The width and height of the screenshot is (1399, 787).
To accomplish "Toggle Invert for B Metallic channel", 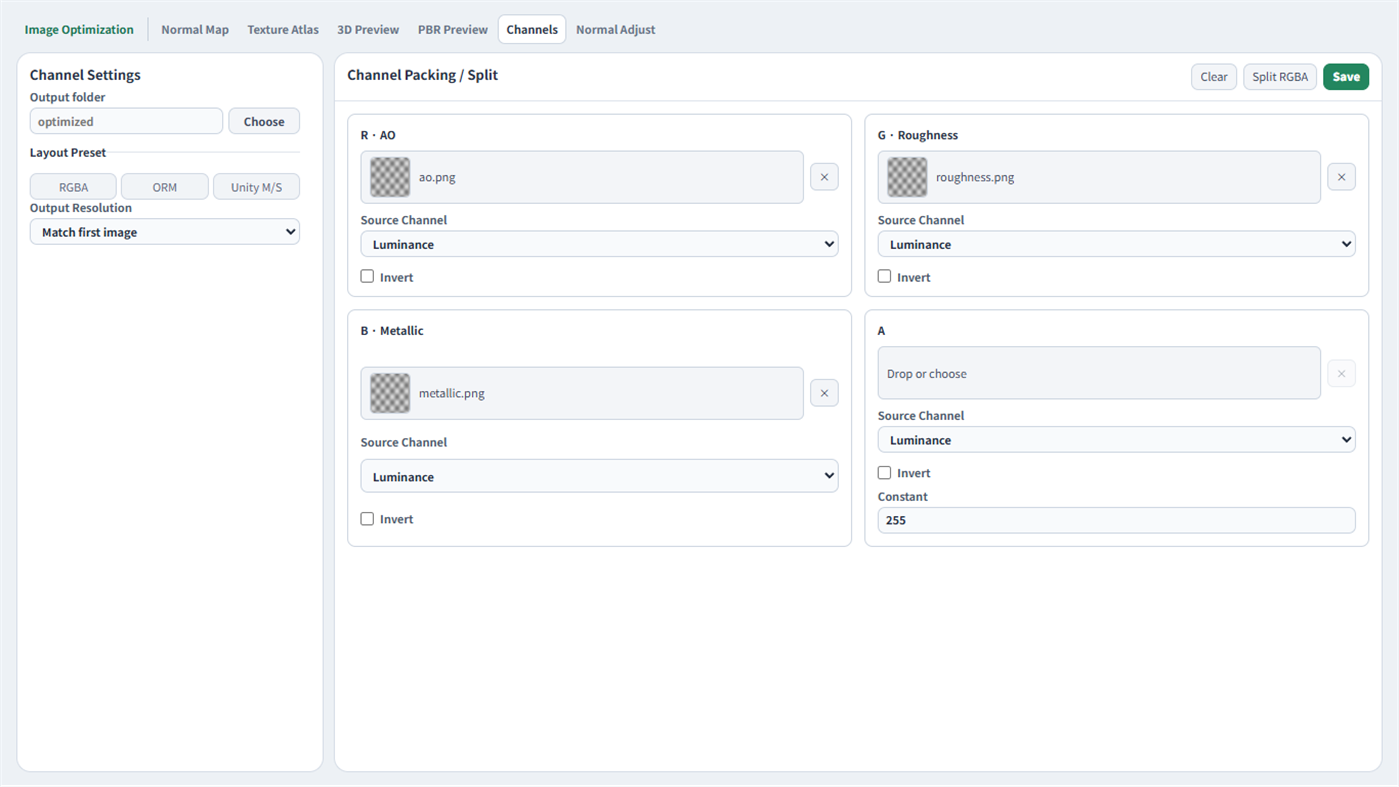I will (x=367, y=519).
